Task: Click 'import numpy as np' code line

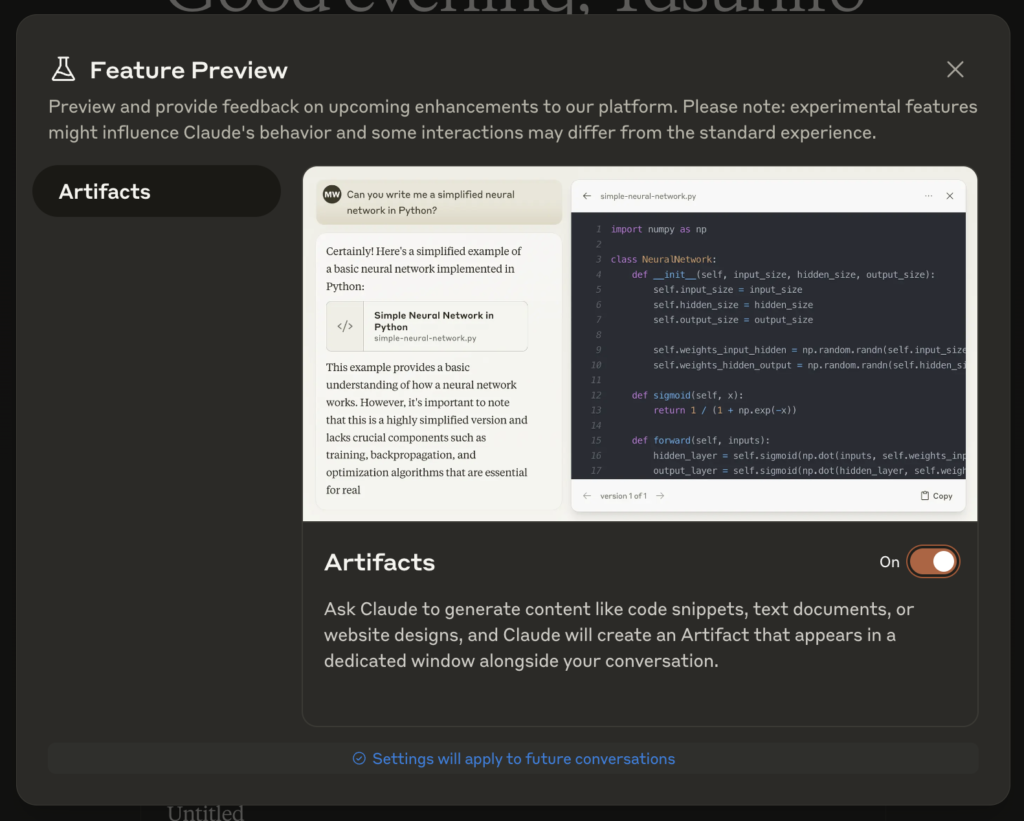Action: coord(658,229)
